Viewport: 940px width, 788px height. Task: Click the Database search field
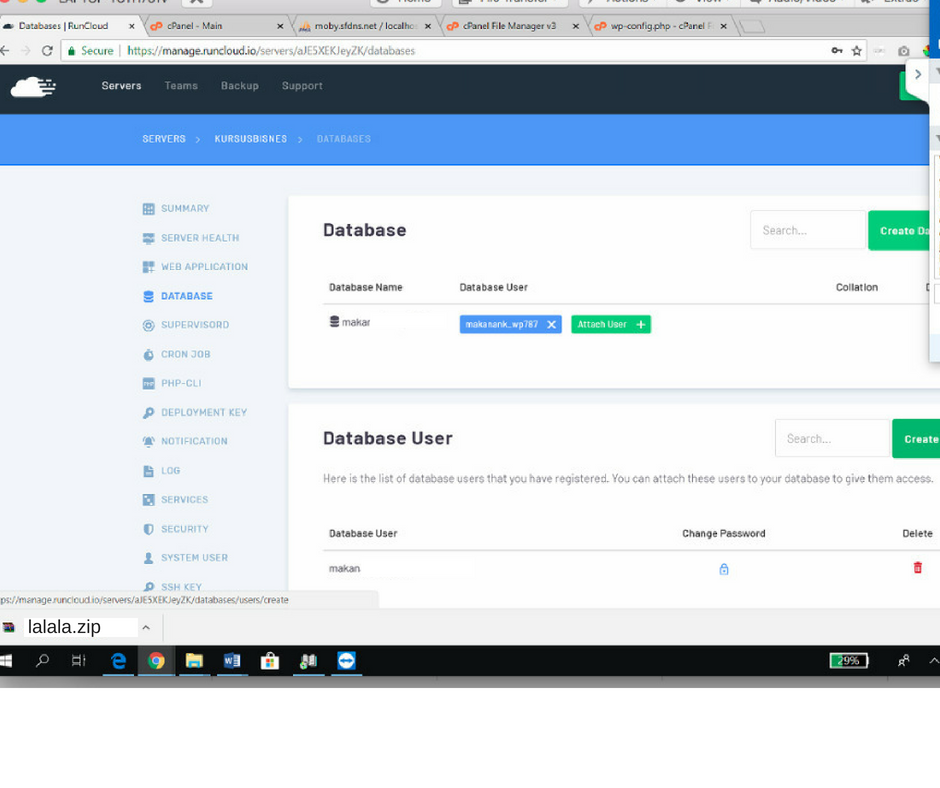click(x=808, y=230)
